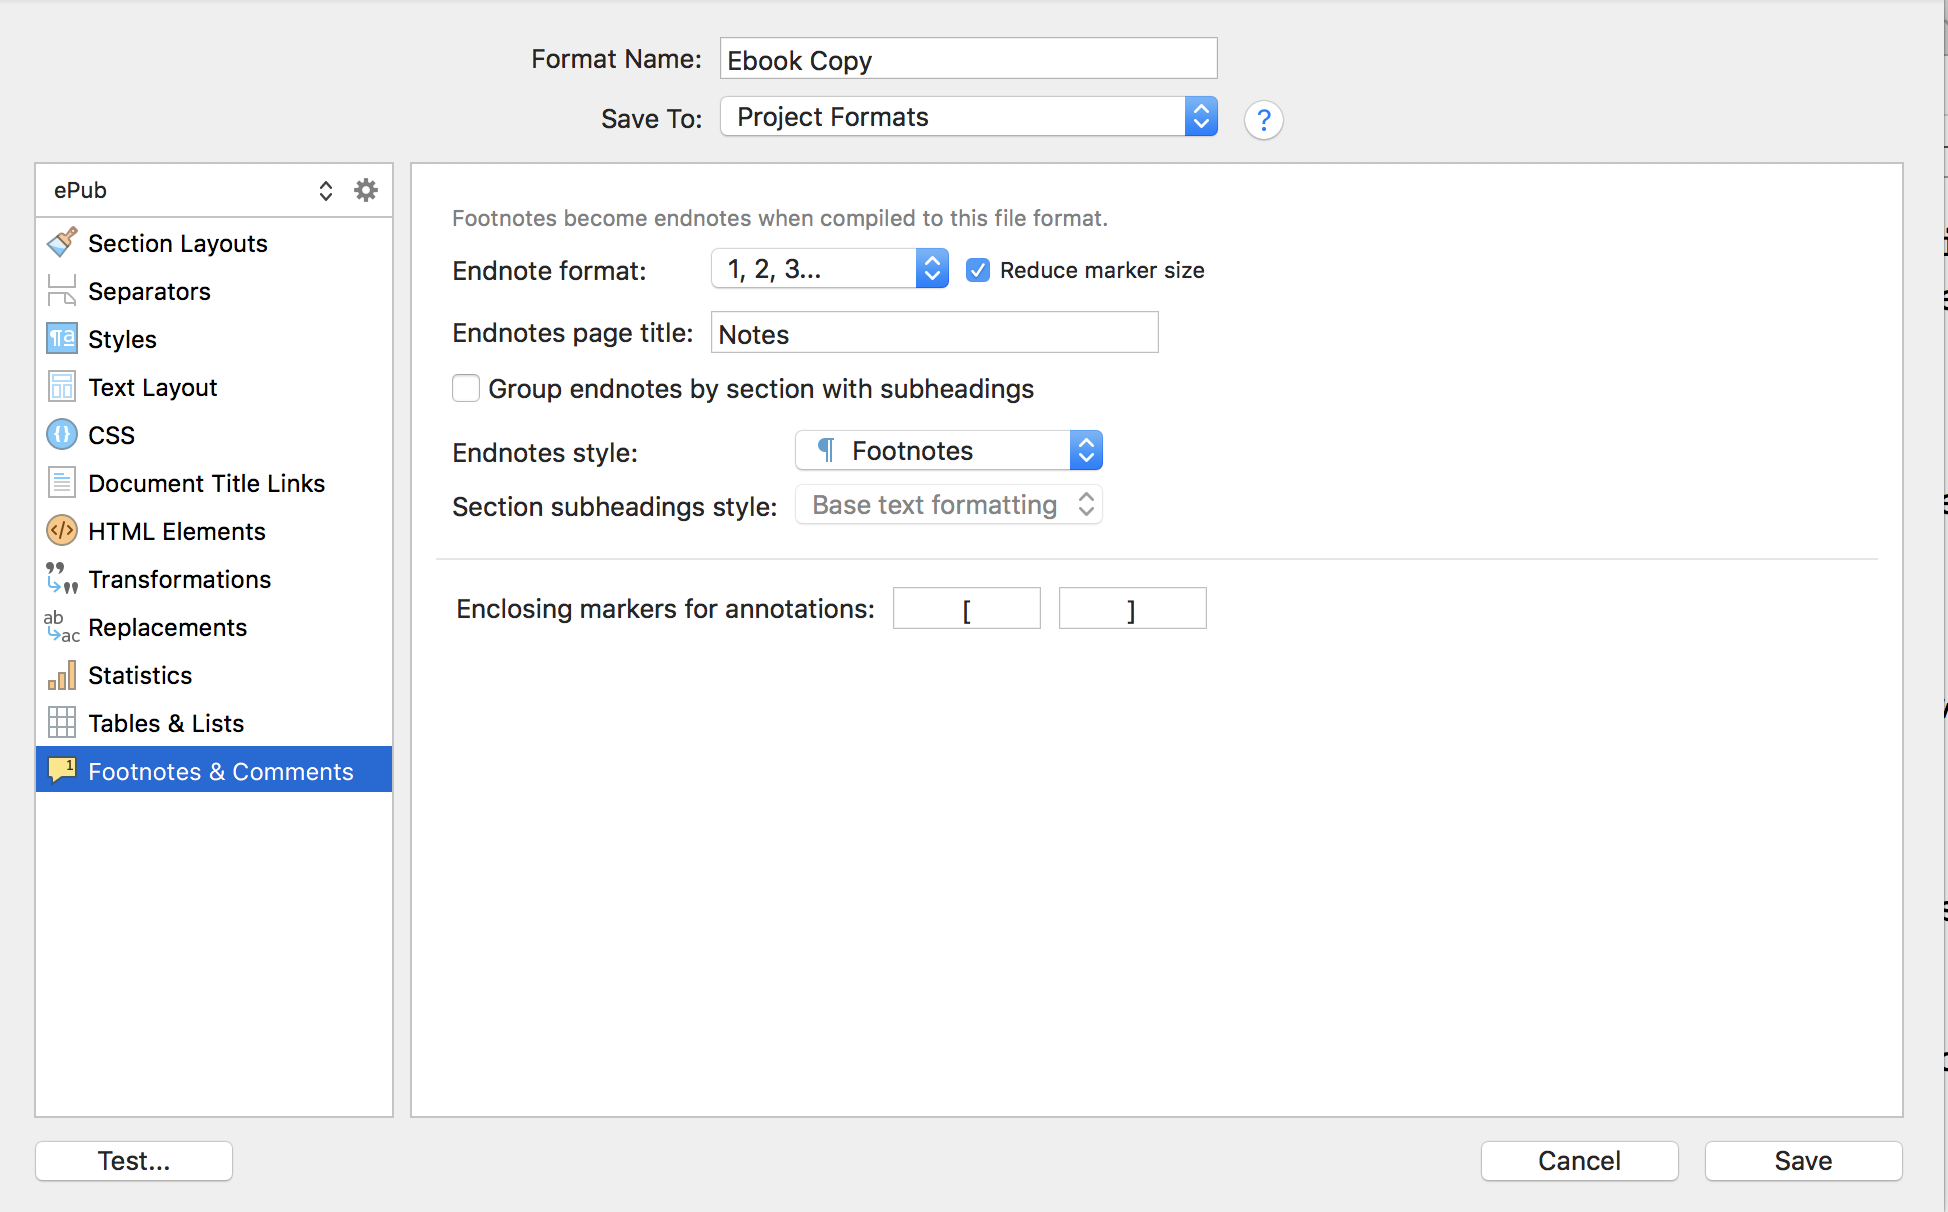
Task: Click the Transformations quotes icon
Action: 62,578
